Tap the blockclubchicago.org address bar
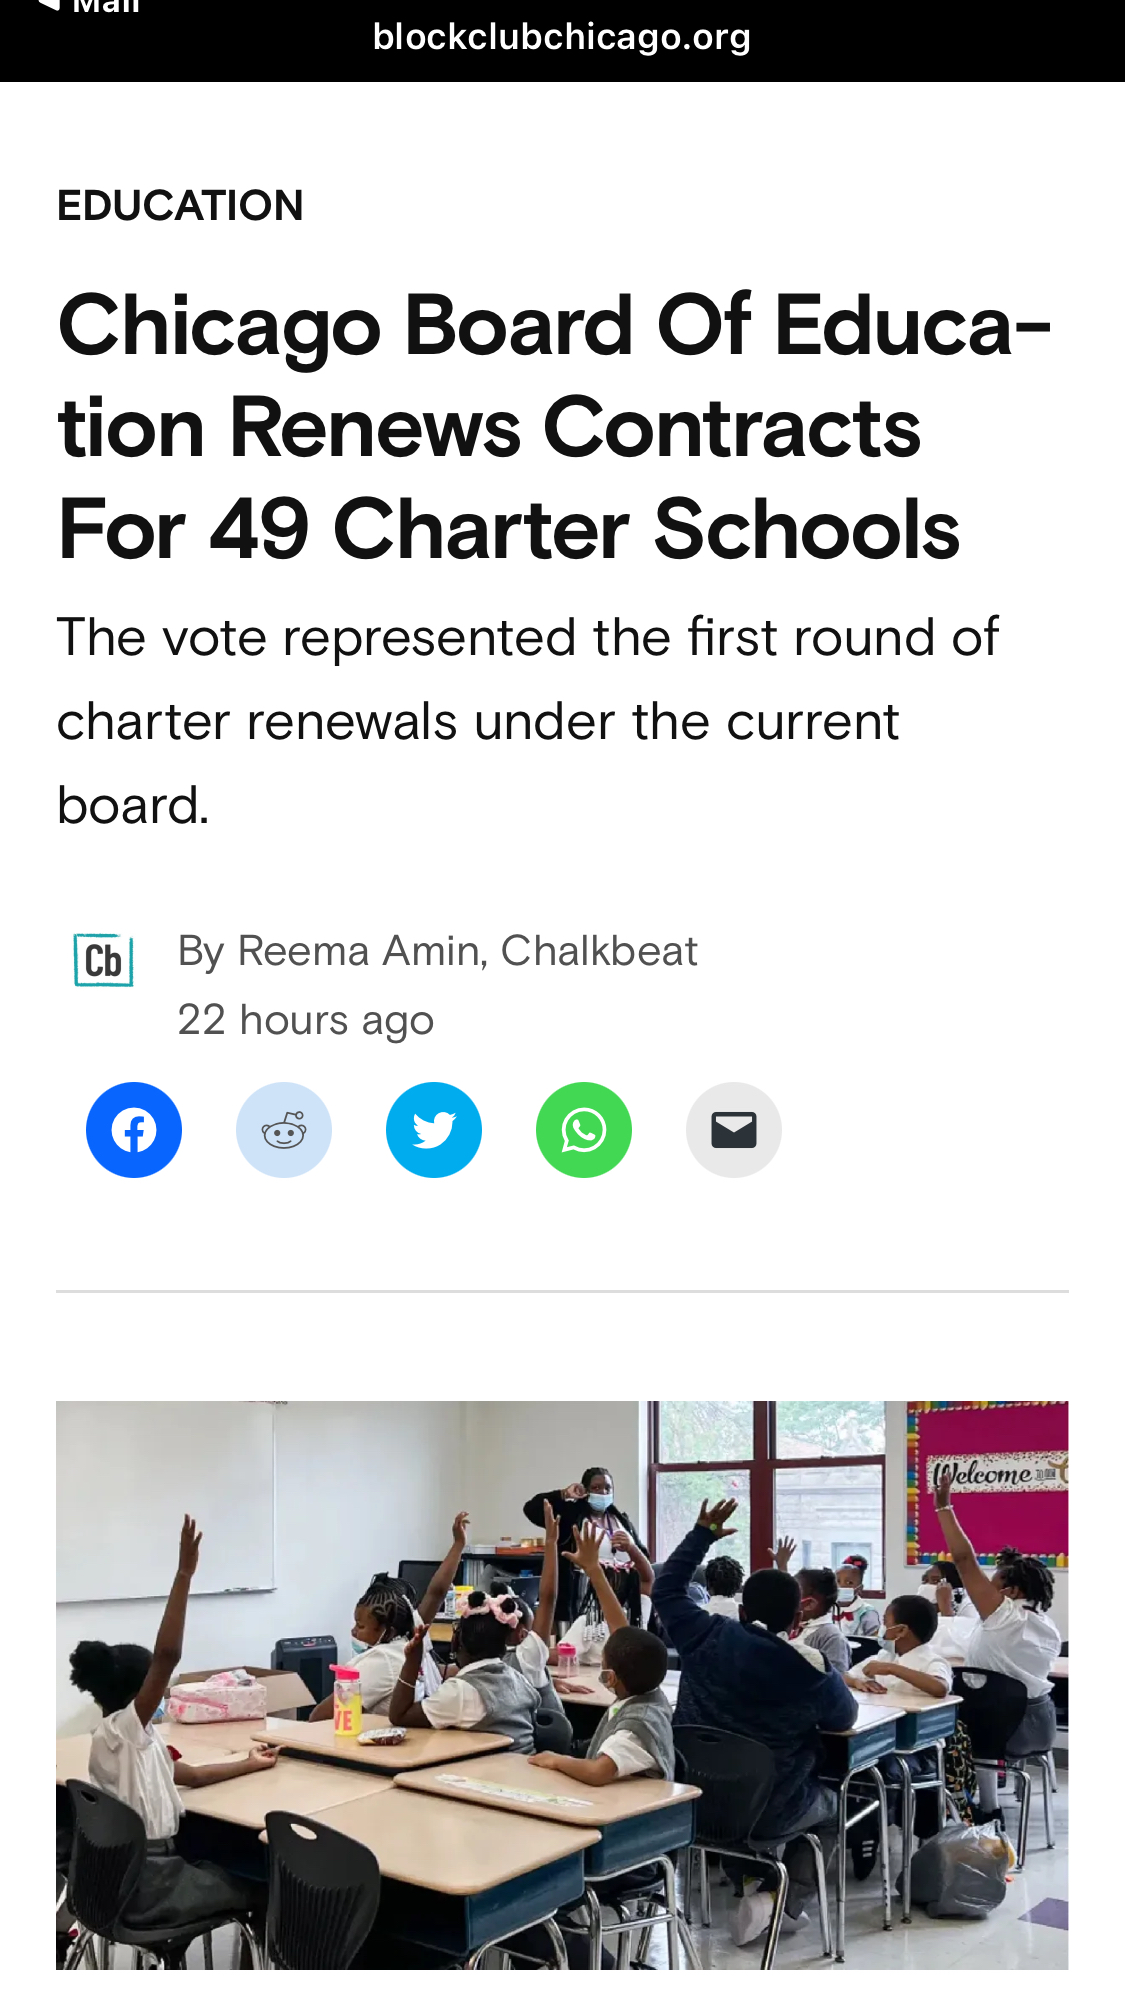1125x1991 pixels. pos(562,38)
